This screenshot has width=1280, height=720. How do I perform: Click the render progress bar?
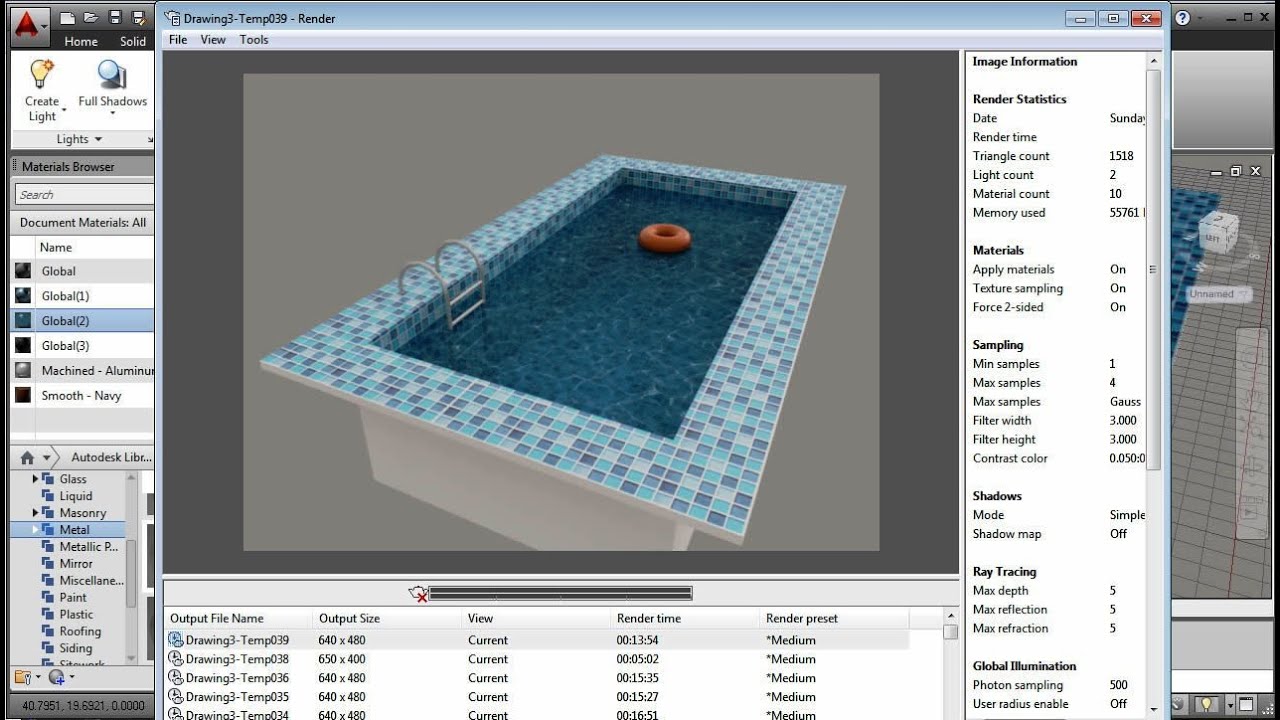pyautogui.click(x=560, y=594)
